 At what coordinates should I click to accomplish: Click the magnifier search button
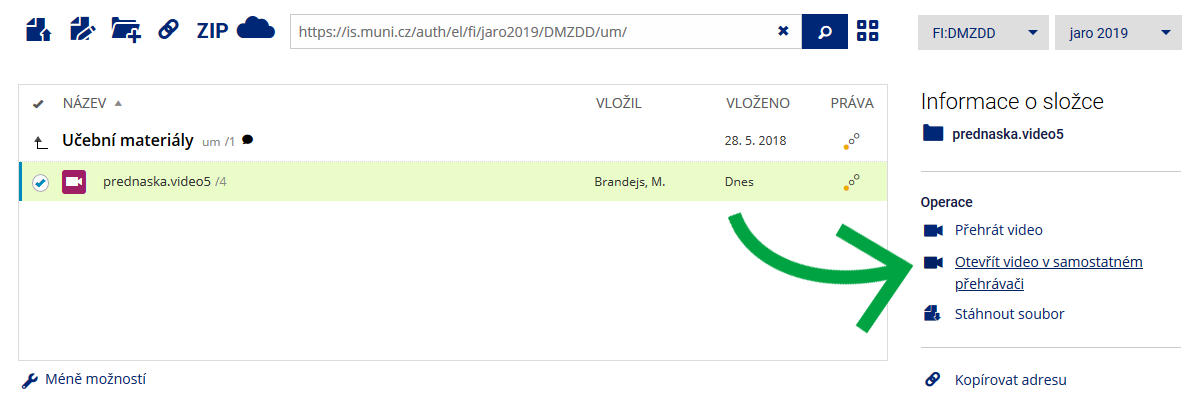825,31
